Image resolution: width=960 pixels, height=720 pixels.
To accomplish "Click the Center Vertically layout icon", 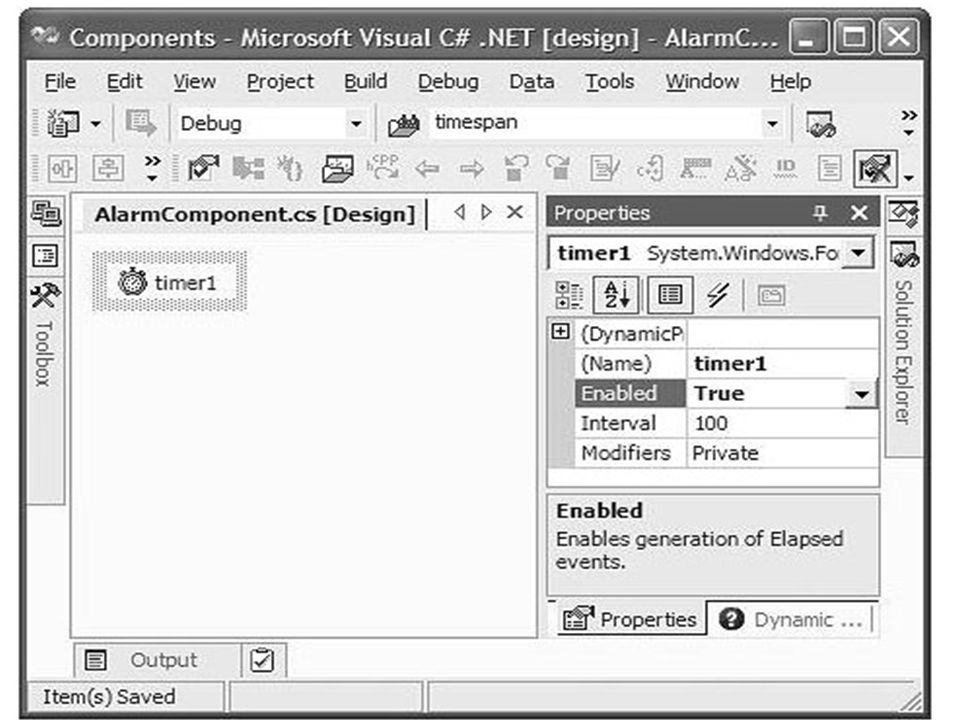I will 108,168.
